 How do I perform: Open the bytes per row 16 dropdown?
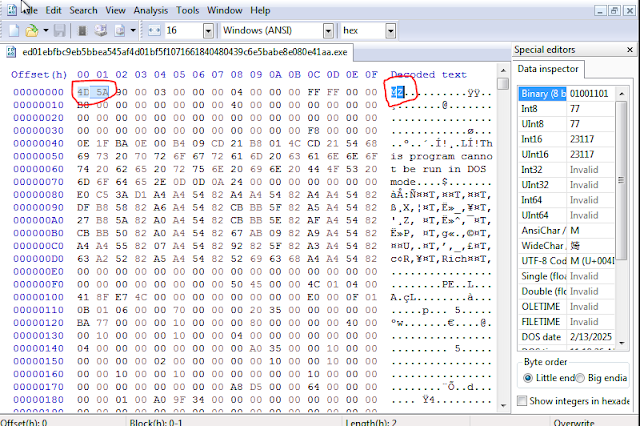pos(208,31)
